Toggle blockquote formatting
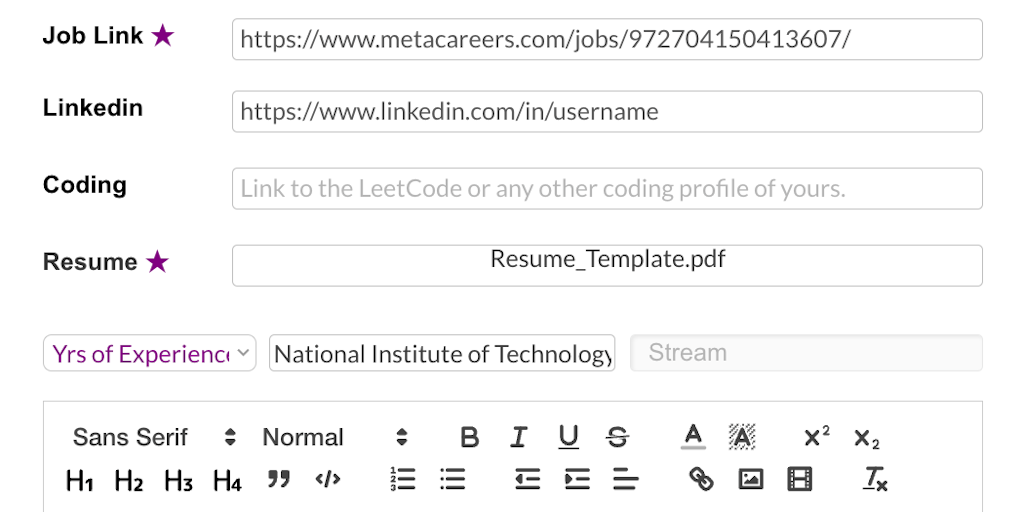This screenshot has height=512, width=1024. coord(278,480)
